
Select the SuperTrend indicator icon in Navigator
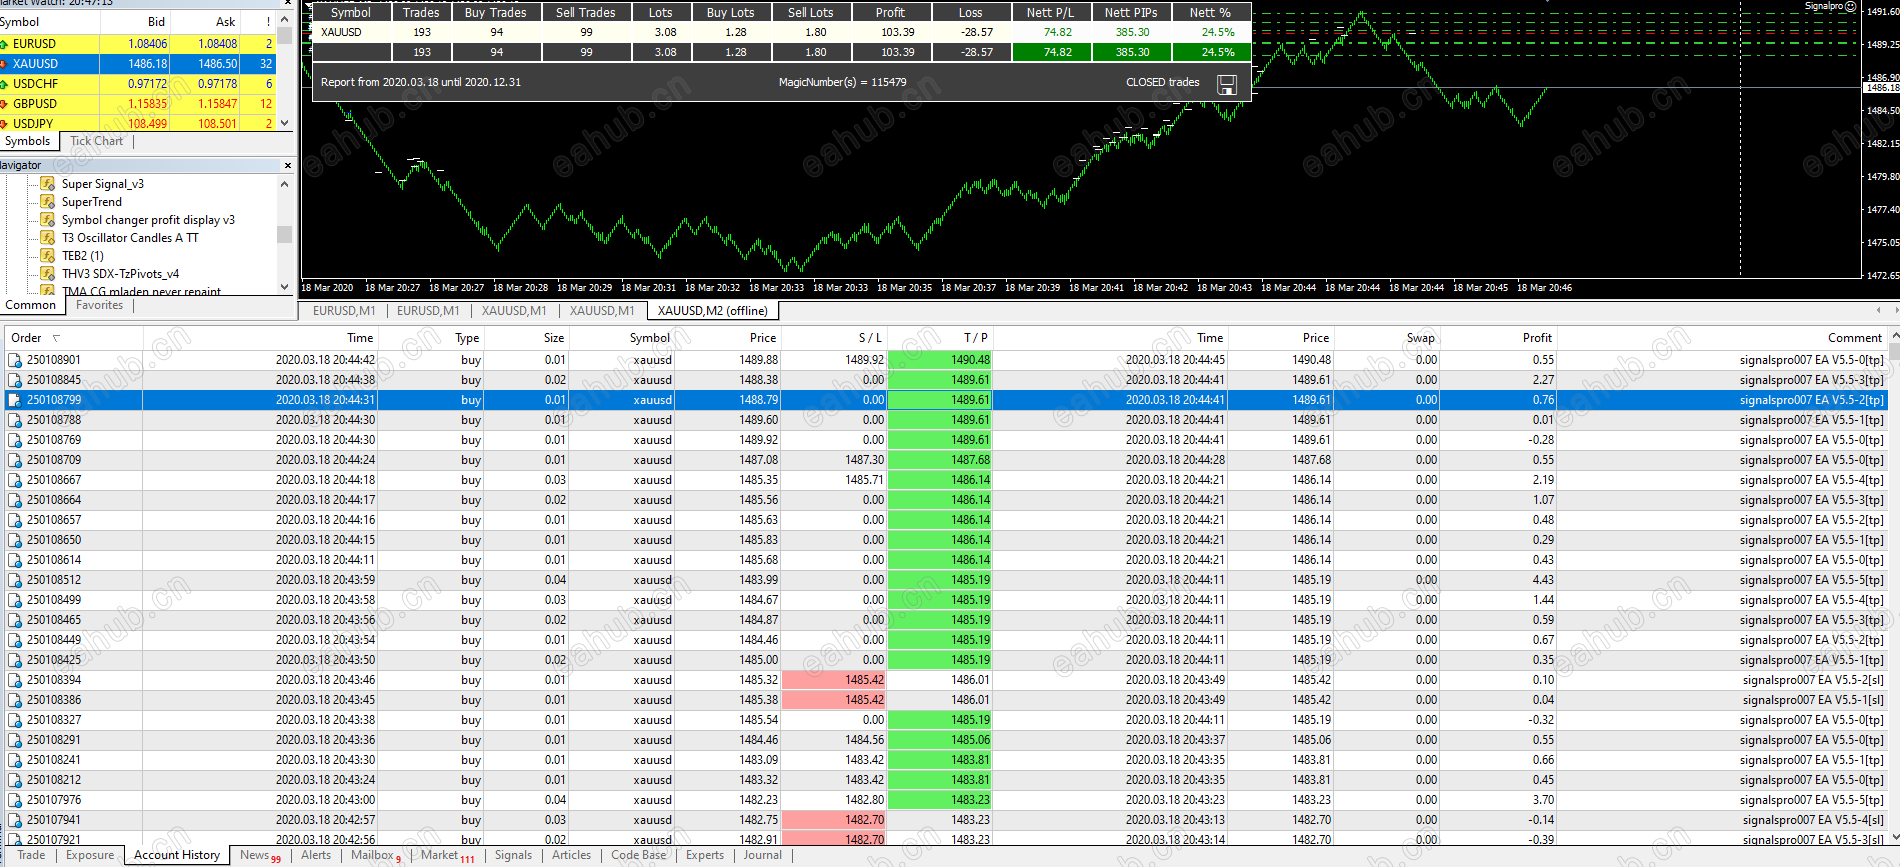click(47, 202)
